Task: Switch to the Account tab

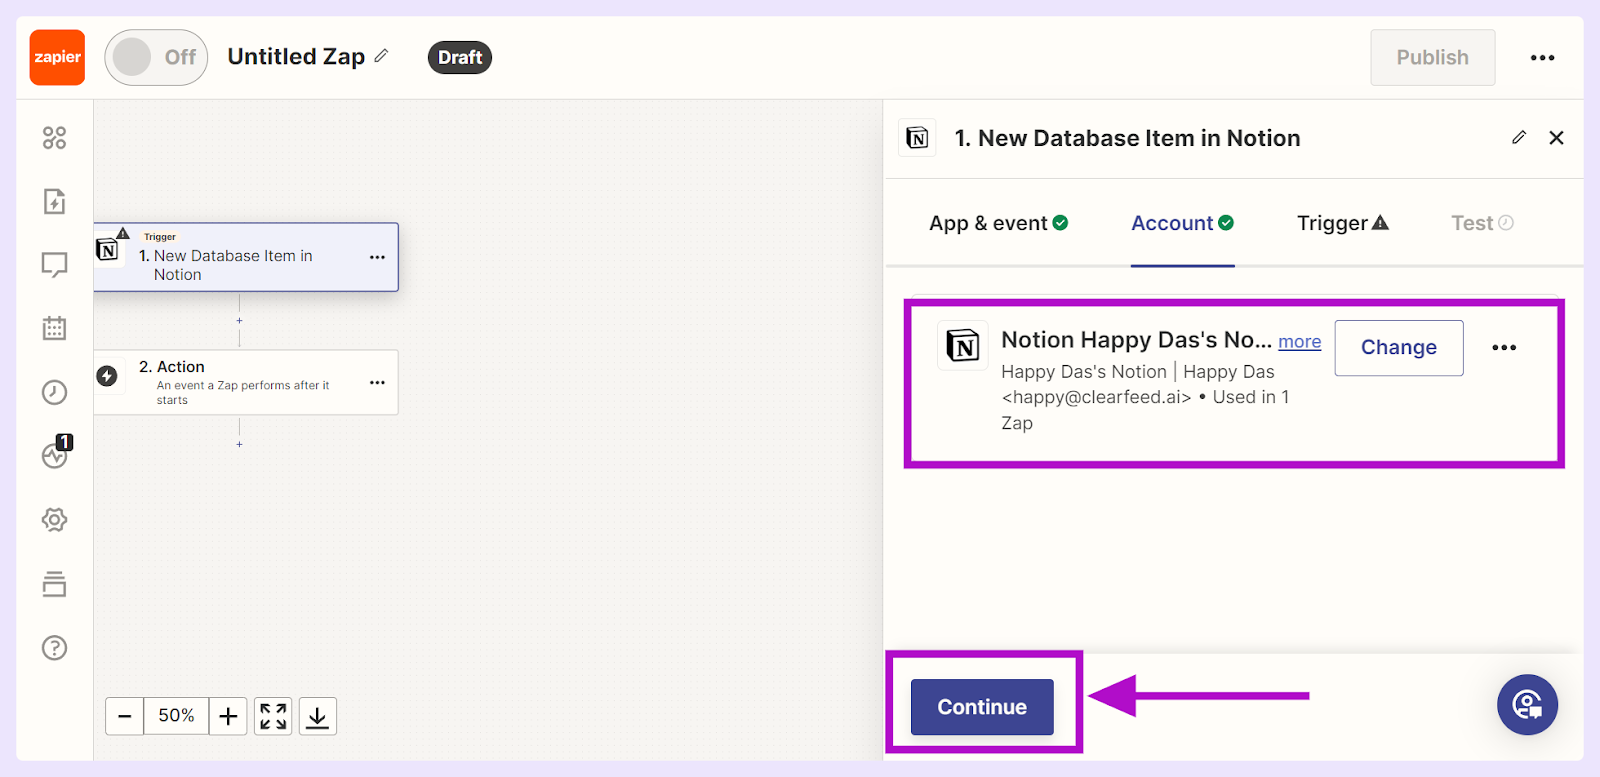Action: coord(1182,223)
